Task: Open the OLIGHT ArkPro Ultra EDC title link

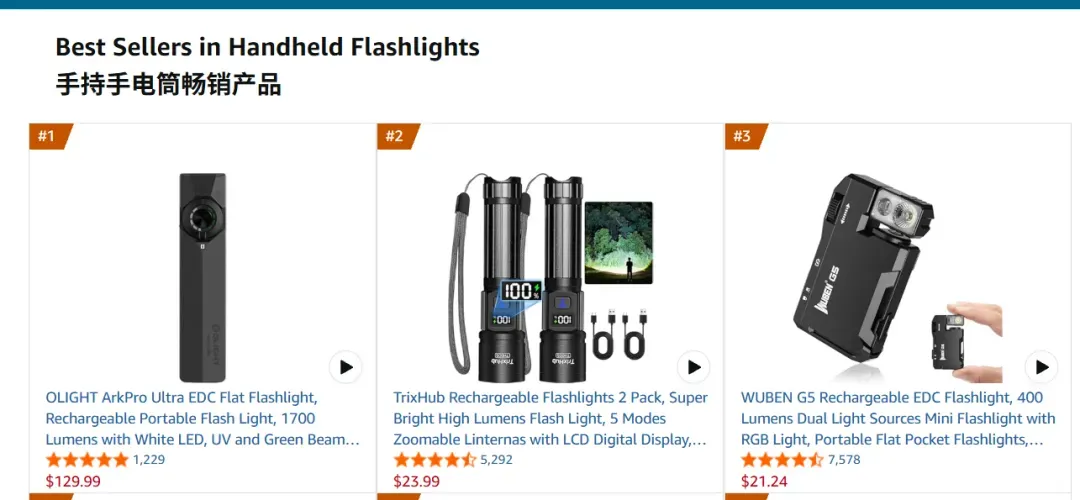Action: pos(202,419)
